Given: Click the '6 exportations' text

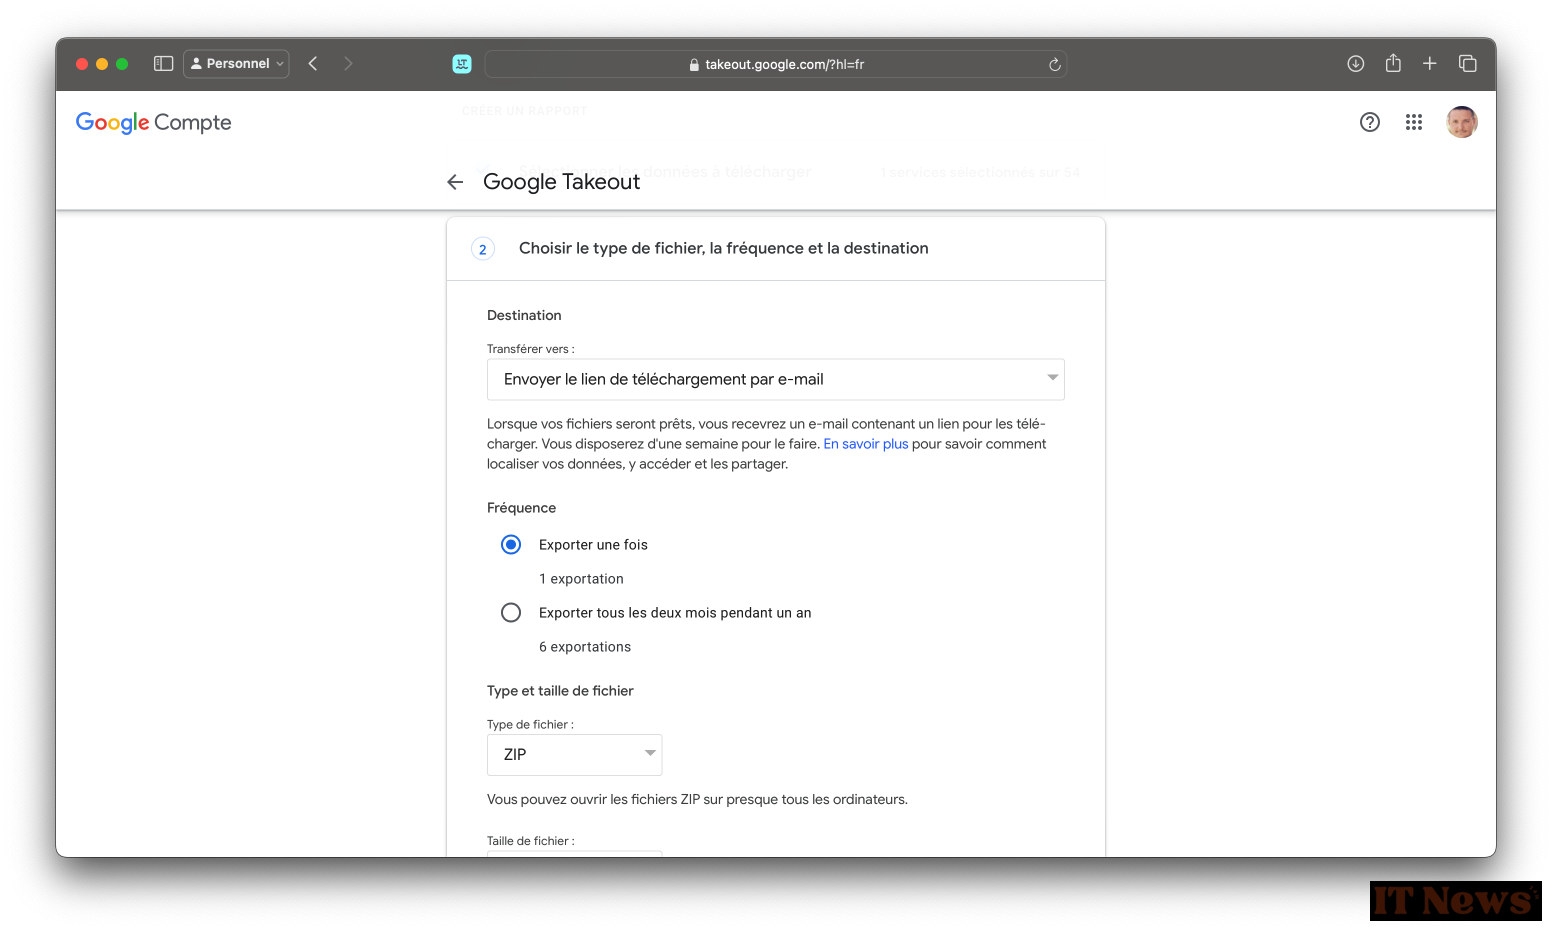Looking at the screenshot, I should pyautogui.click(x=585, y=647).
